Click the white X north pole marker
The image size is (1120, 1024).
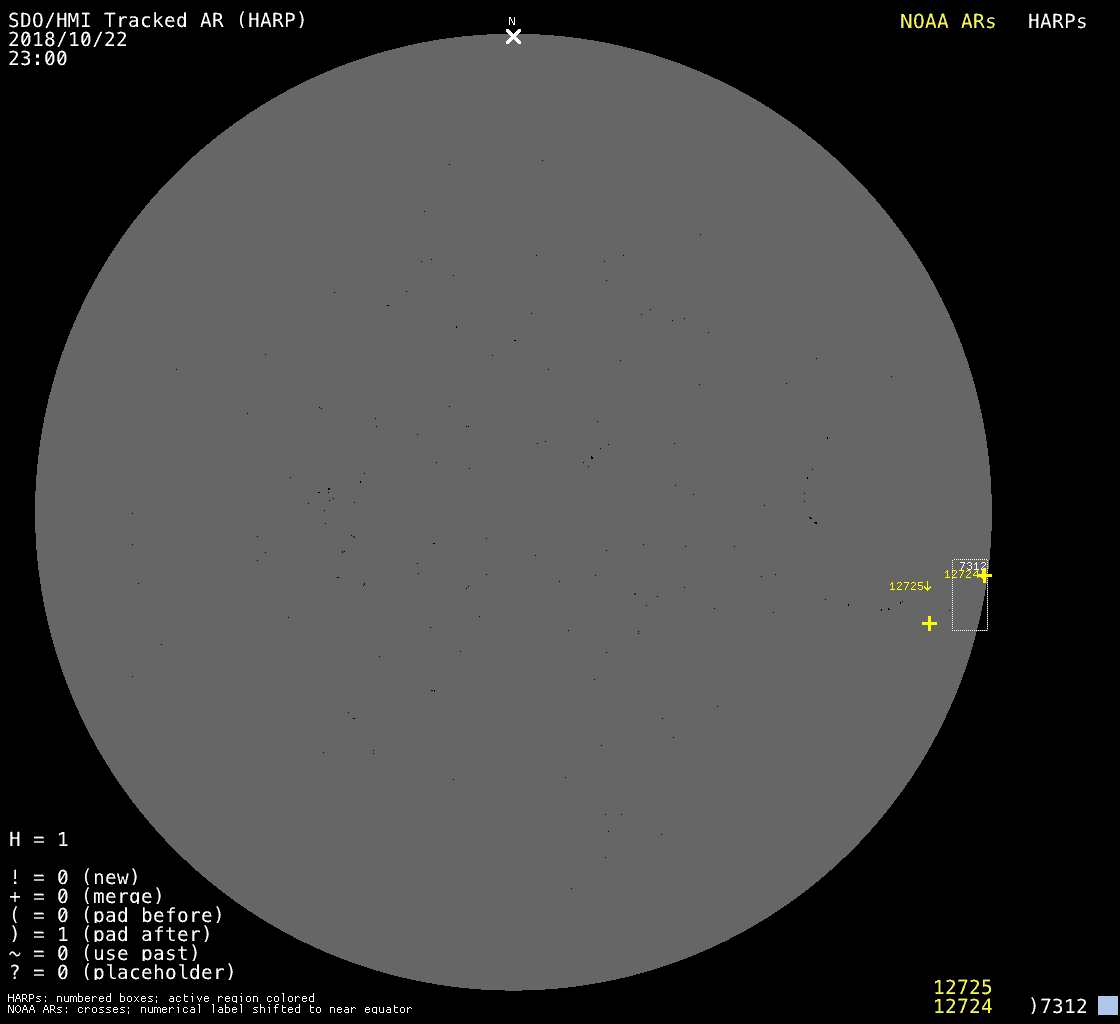tap(513, 37)
